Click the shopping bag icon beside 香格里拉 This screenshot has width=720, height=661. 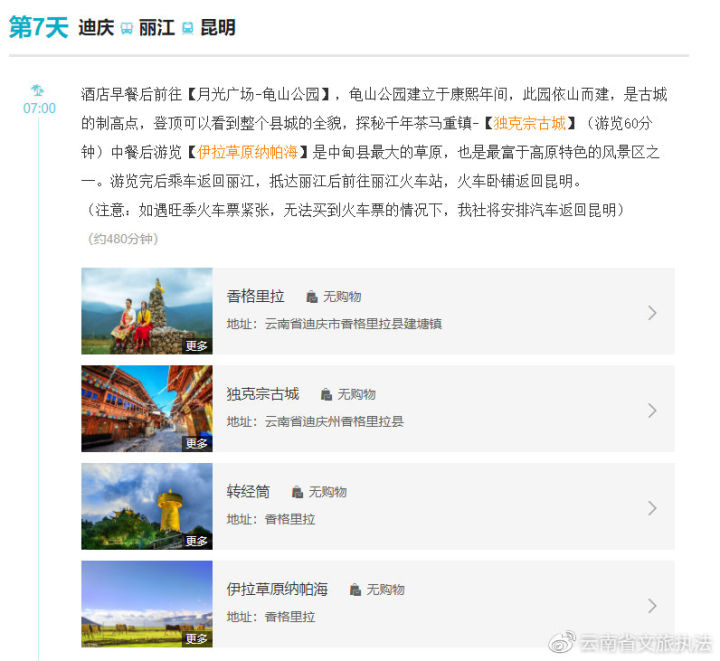click(x=312, y=297)
